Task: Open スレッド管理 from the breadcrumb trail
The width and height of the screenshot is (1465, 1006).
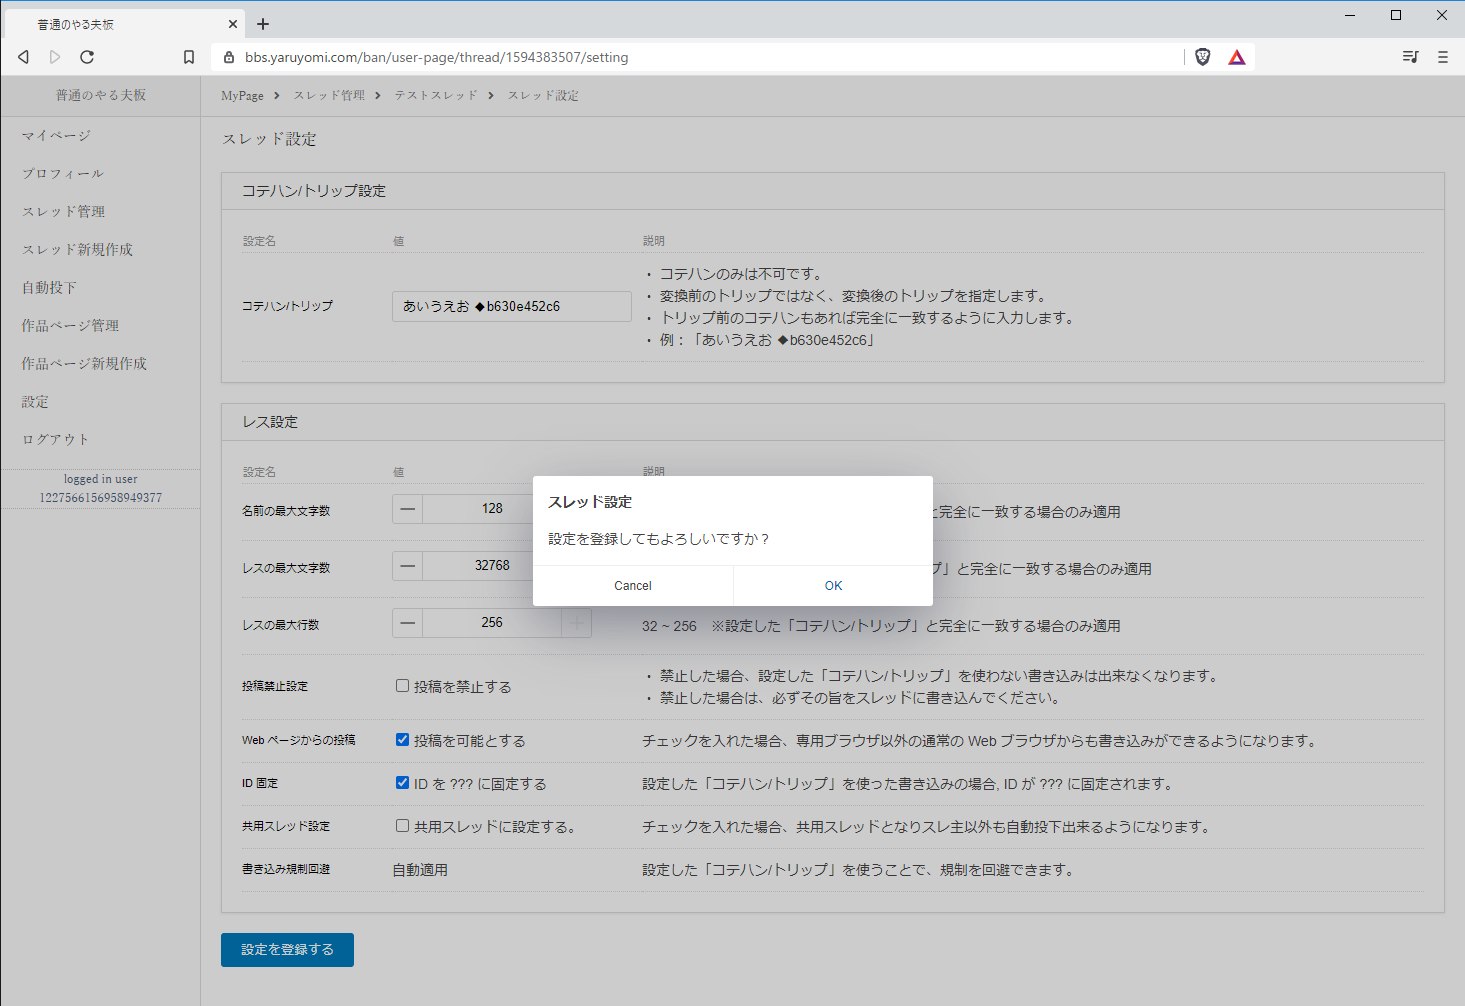Action: (x=330, y=95)
